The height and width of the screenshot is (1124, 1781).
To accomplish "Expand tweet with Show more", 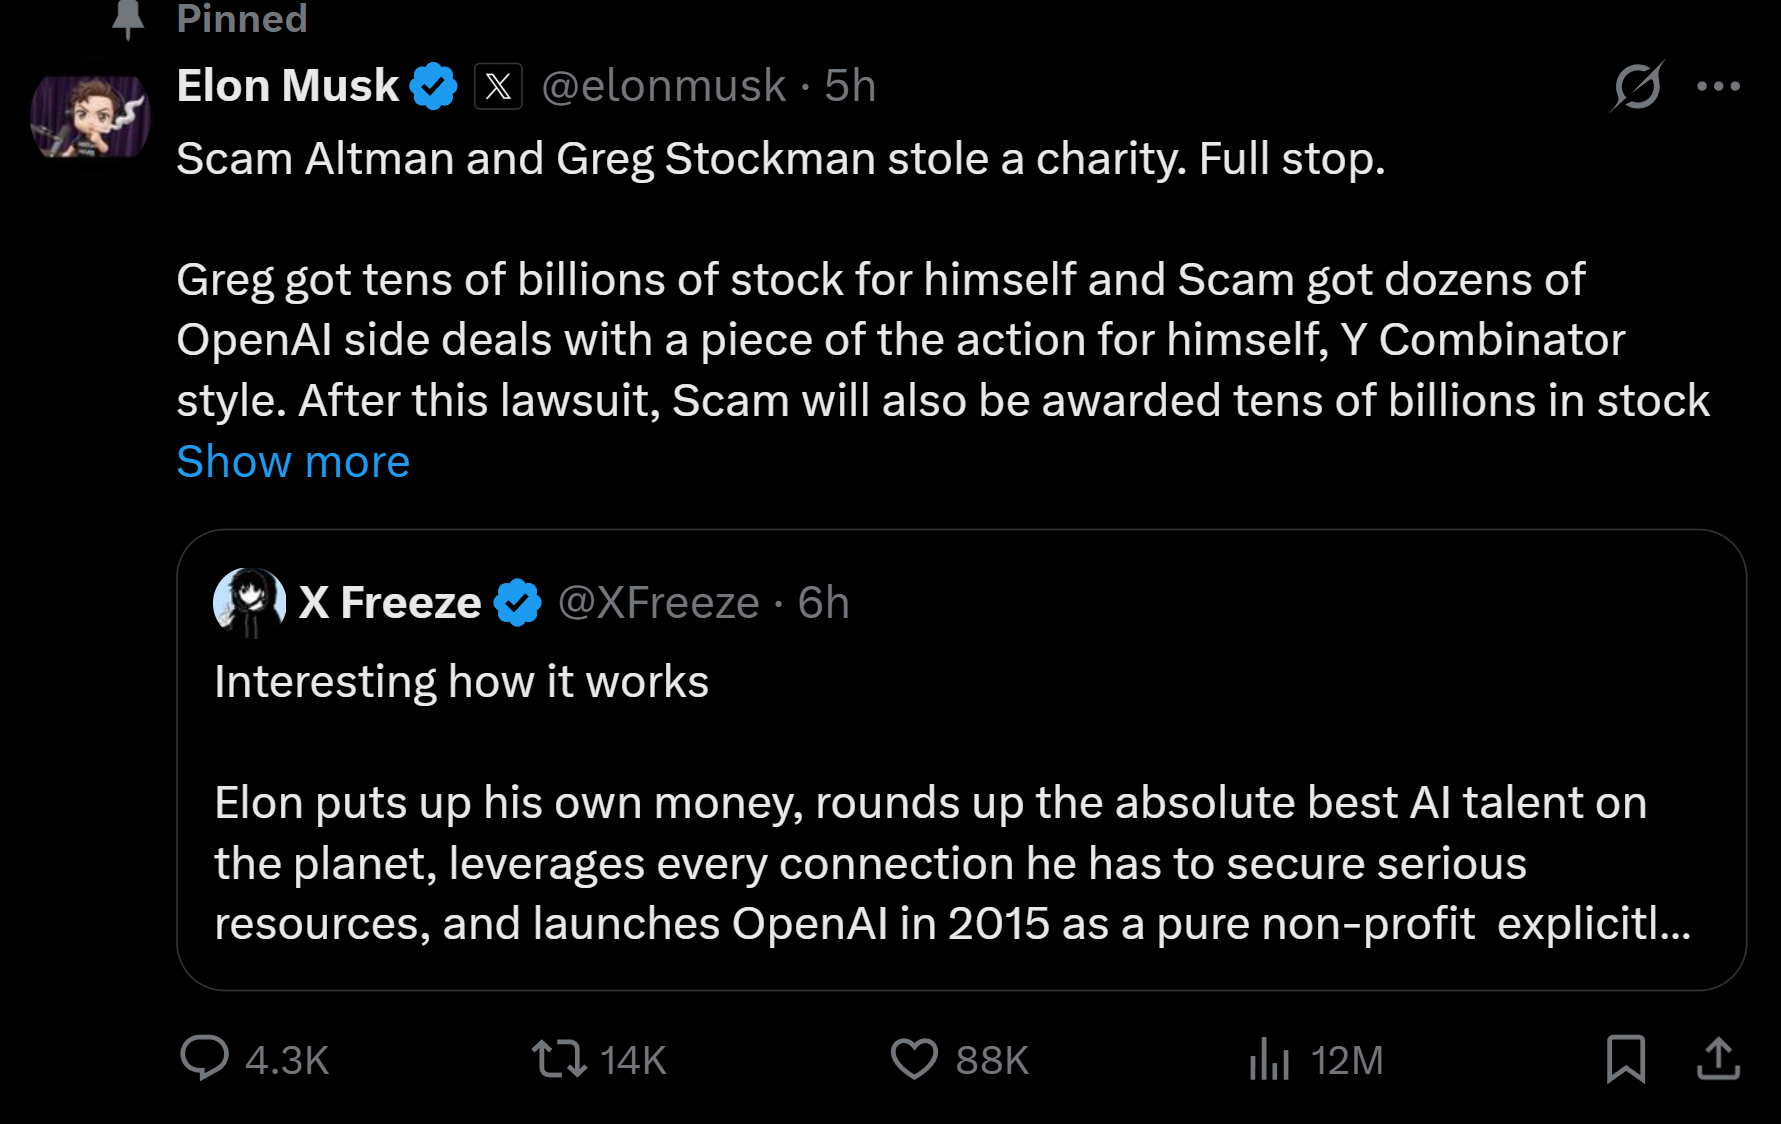I will click(x=293, y=462).
